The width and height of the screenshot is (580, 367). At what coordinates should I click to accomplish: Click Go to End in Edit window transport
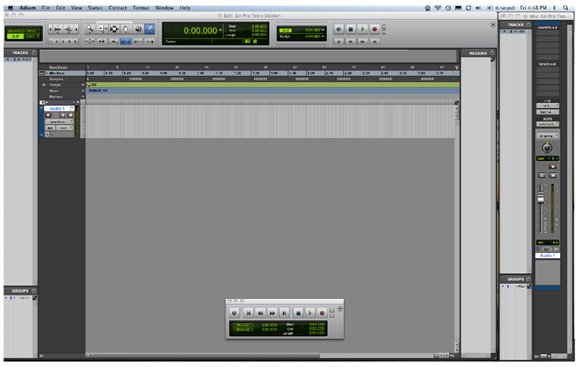click(374, 41)
